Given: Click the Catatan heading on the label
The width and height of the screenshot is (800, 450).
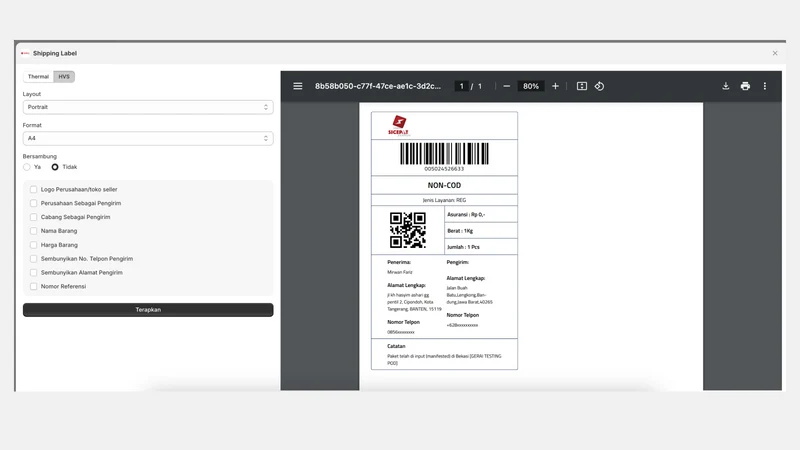Looking at the screenshot, I should 396,346.
